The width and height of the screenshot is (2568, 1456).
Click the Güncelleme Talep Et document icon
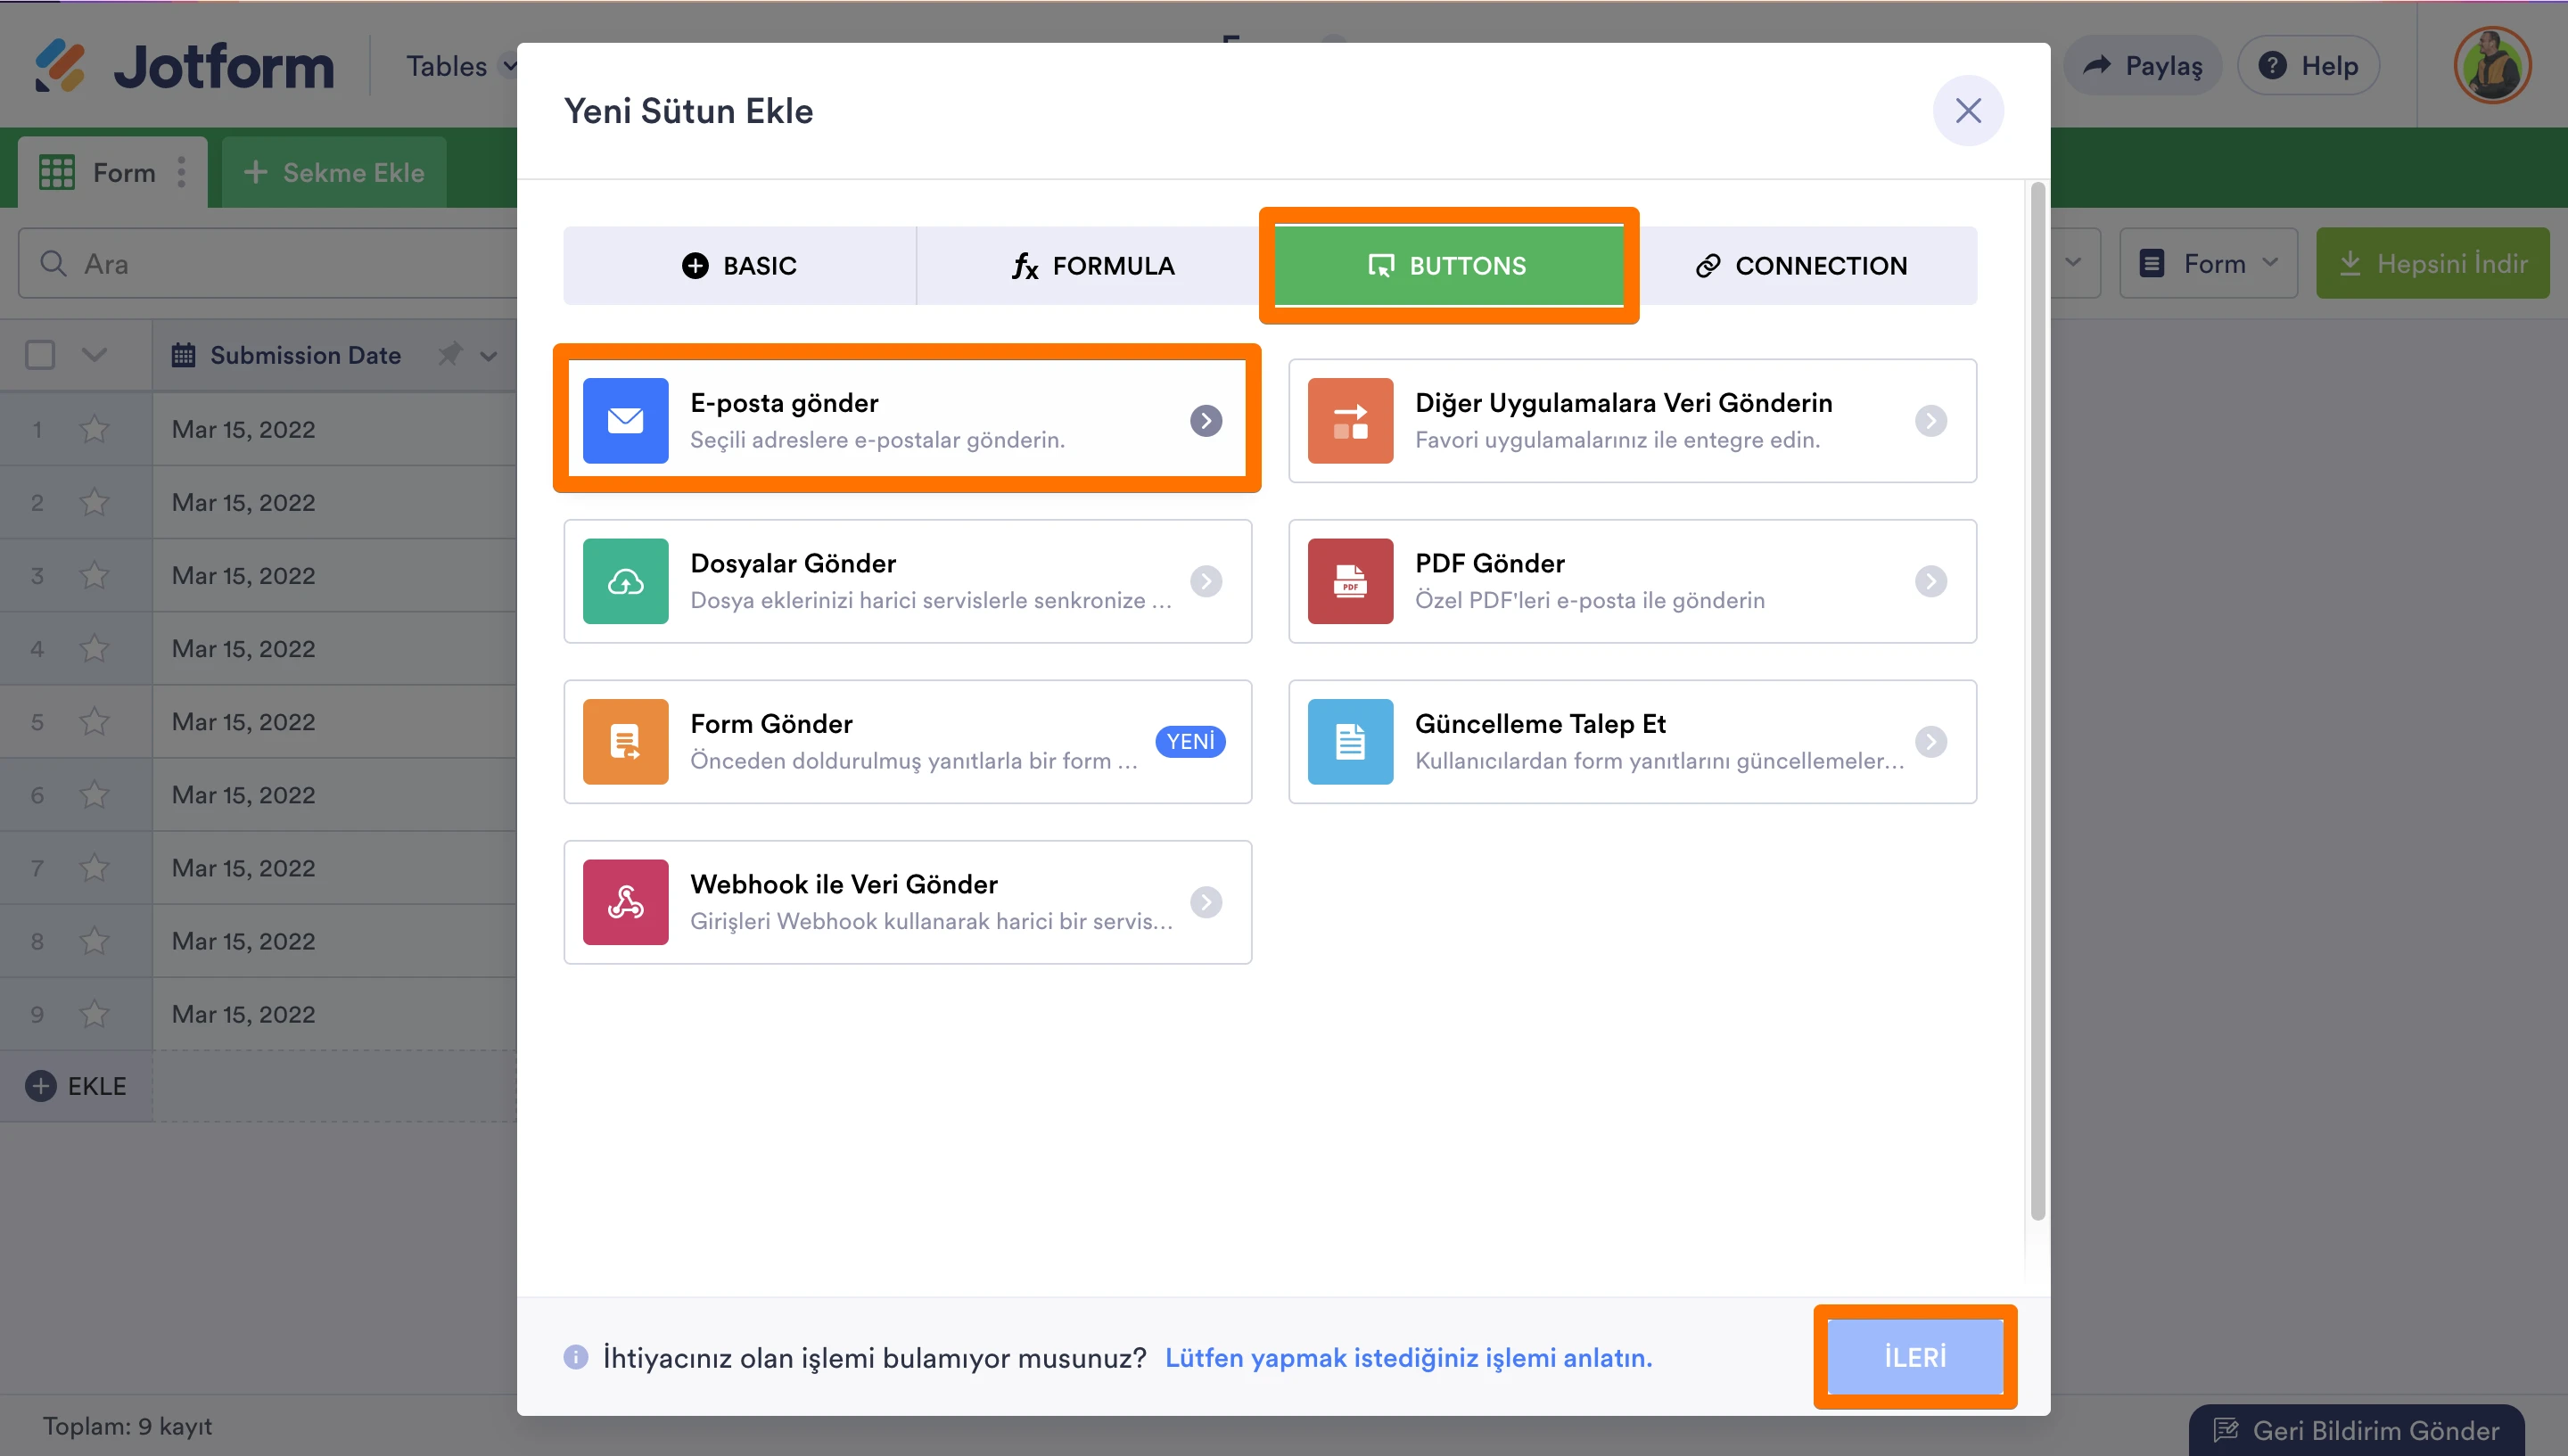(1350, 741)
